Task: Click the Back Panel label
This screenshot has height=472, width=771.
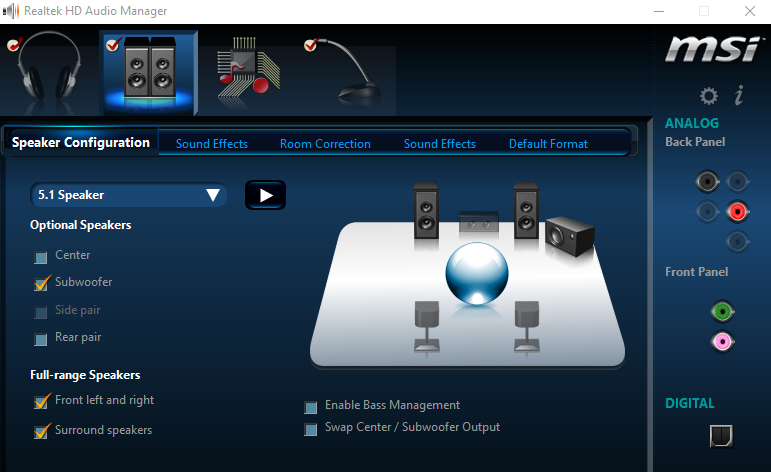Action: [x=695, y=142]
